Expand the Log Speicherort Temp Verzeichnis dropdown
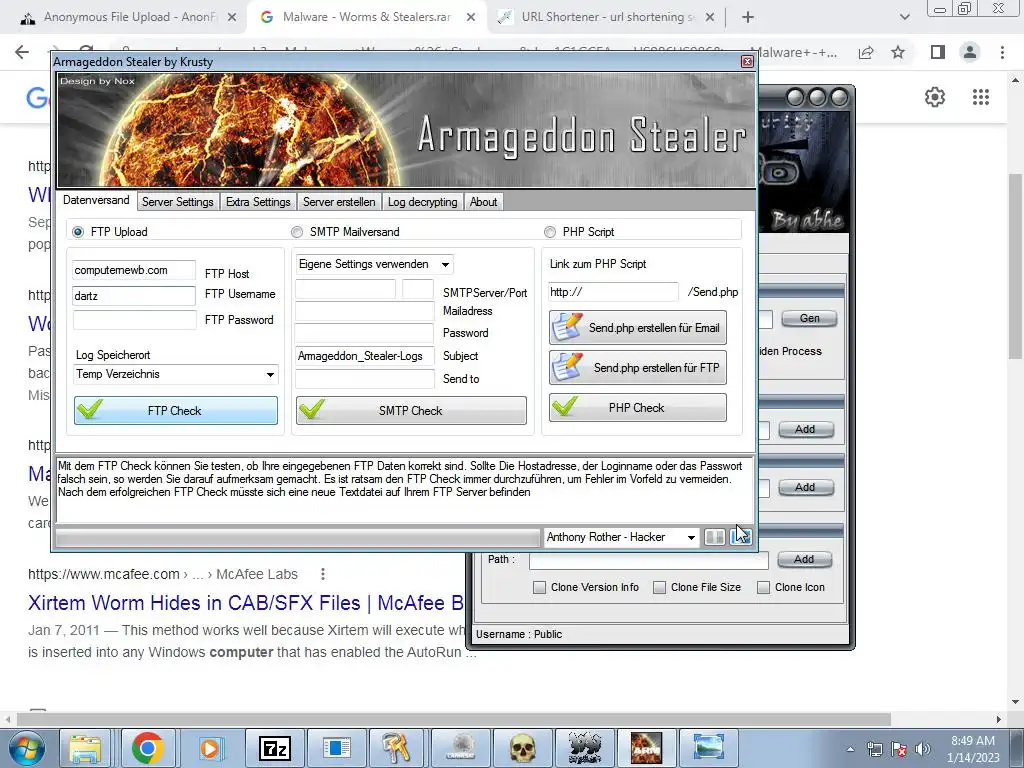 [175, 374]
